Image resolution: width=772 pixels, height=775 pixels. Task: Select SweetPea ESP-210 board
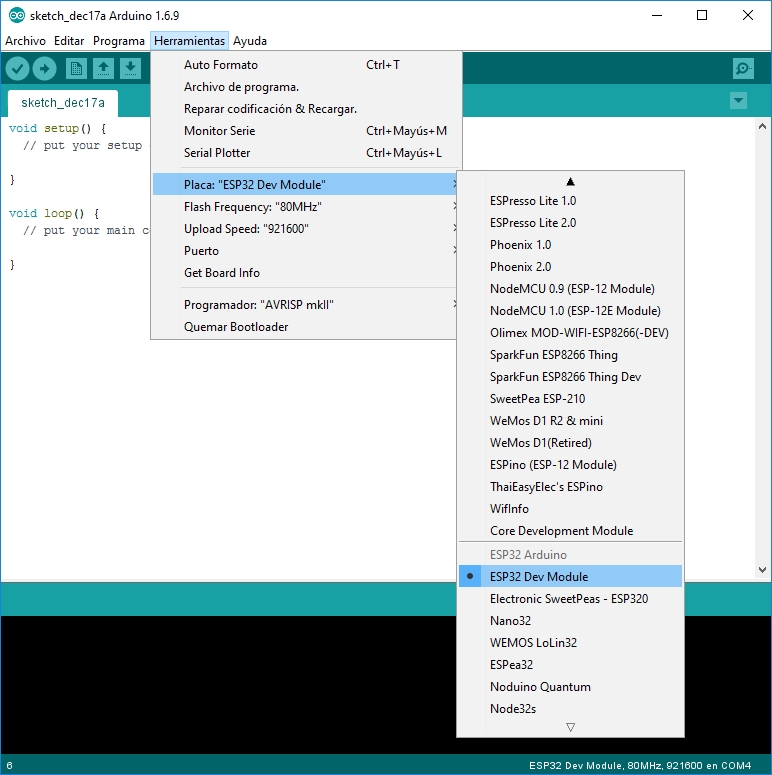[x=570, y=399]
